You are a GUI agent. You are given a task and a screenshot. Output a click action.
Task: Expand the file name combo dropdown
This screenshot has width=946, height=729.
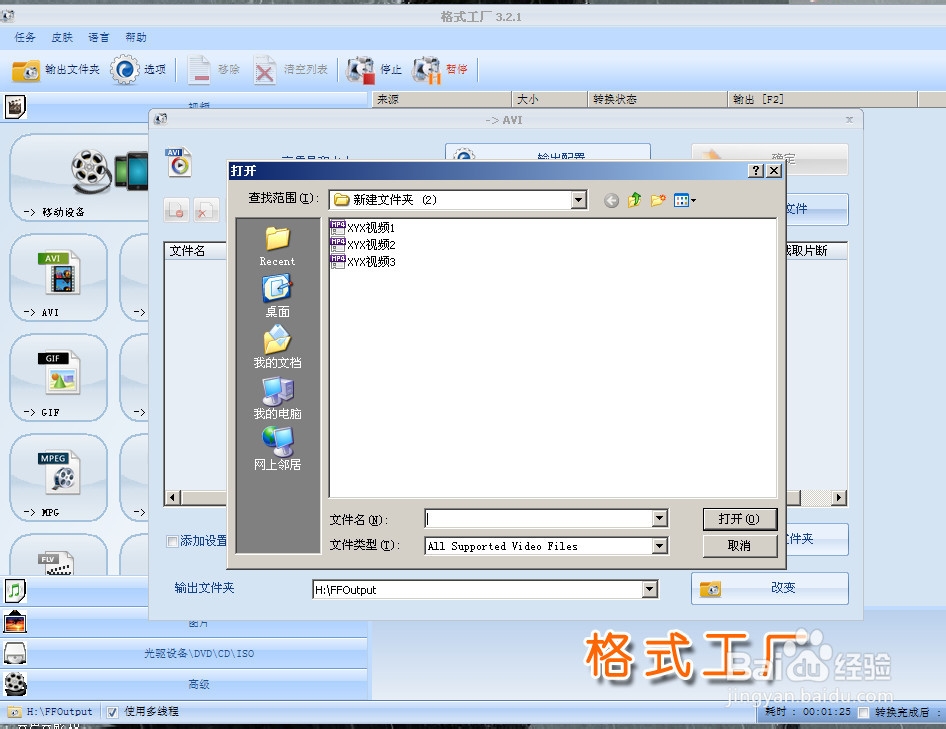tap(659, 518)
